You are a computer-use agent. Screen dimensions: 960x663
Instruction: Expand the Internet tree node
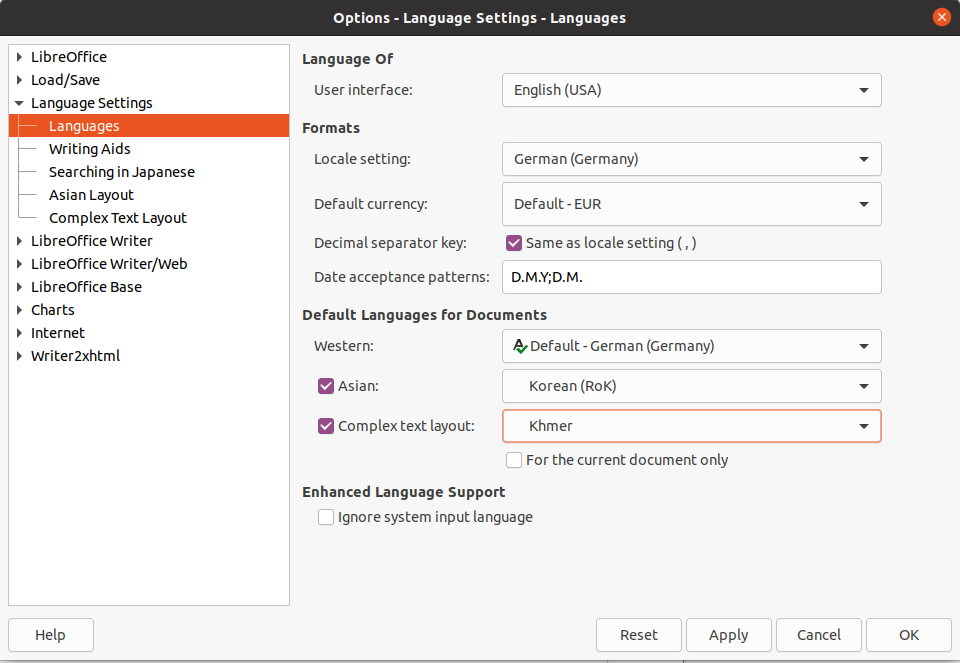coord(19,333)
